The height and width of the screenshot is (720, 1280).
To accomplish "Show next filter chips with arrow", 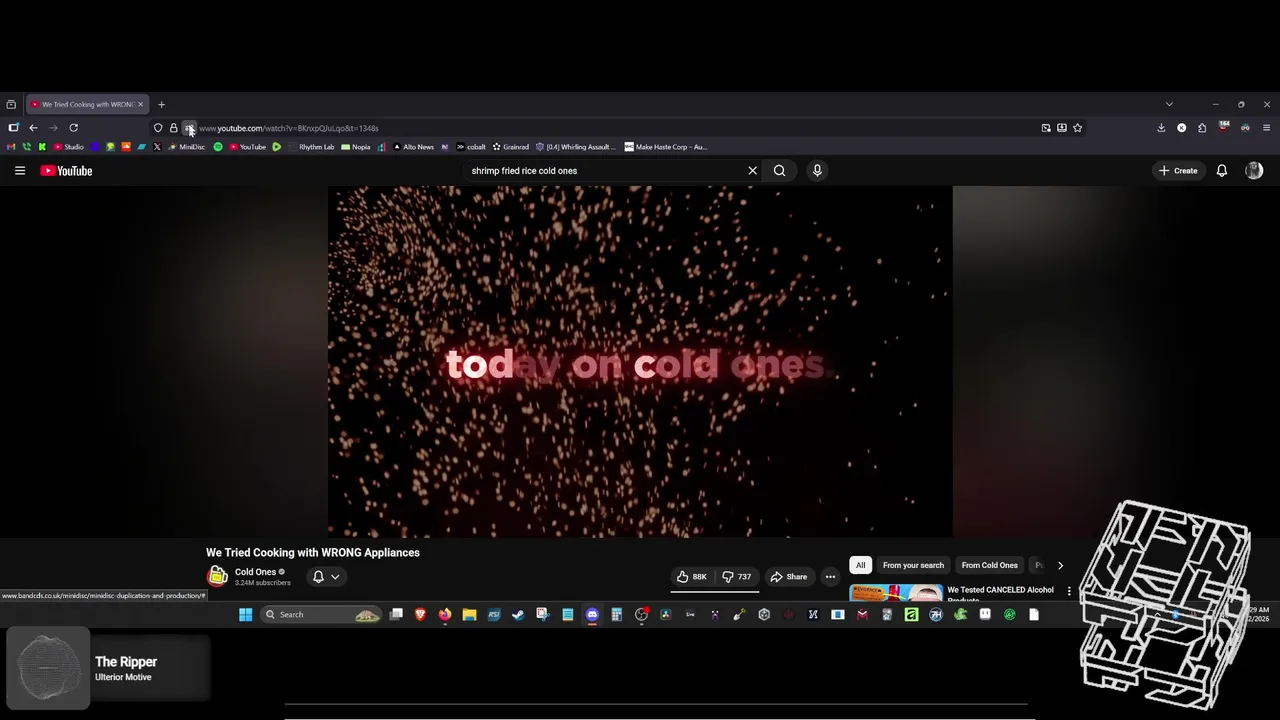I will (1060, 565).
